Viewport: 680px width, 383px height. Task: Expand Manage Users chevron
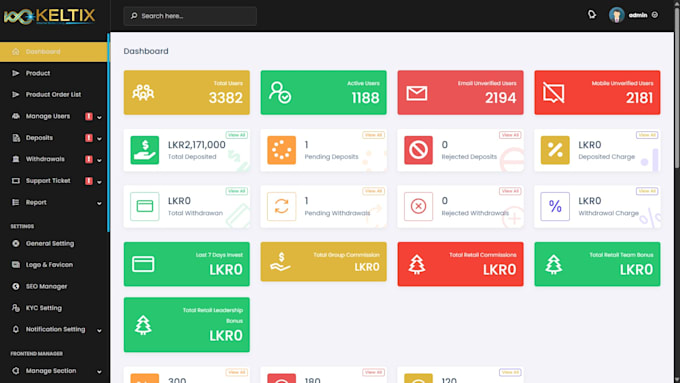click(99, 117)
